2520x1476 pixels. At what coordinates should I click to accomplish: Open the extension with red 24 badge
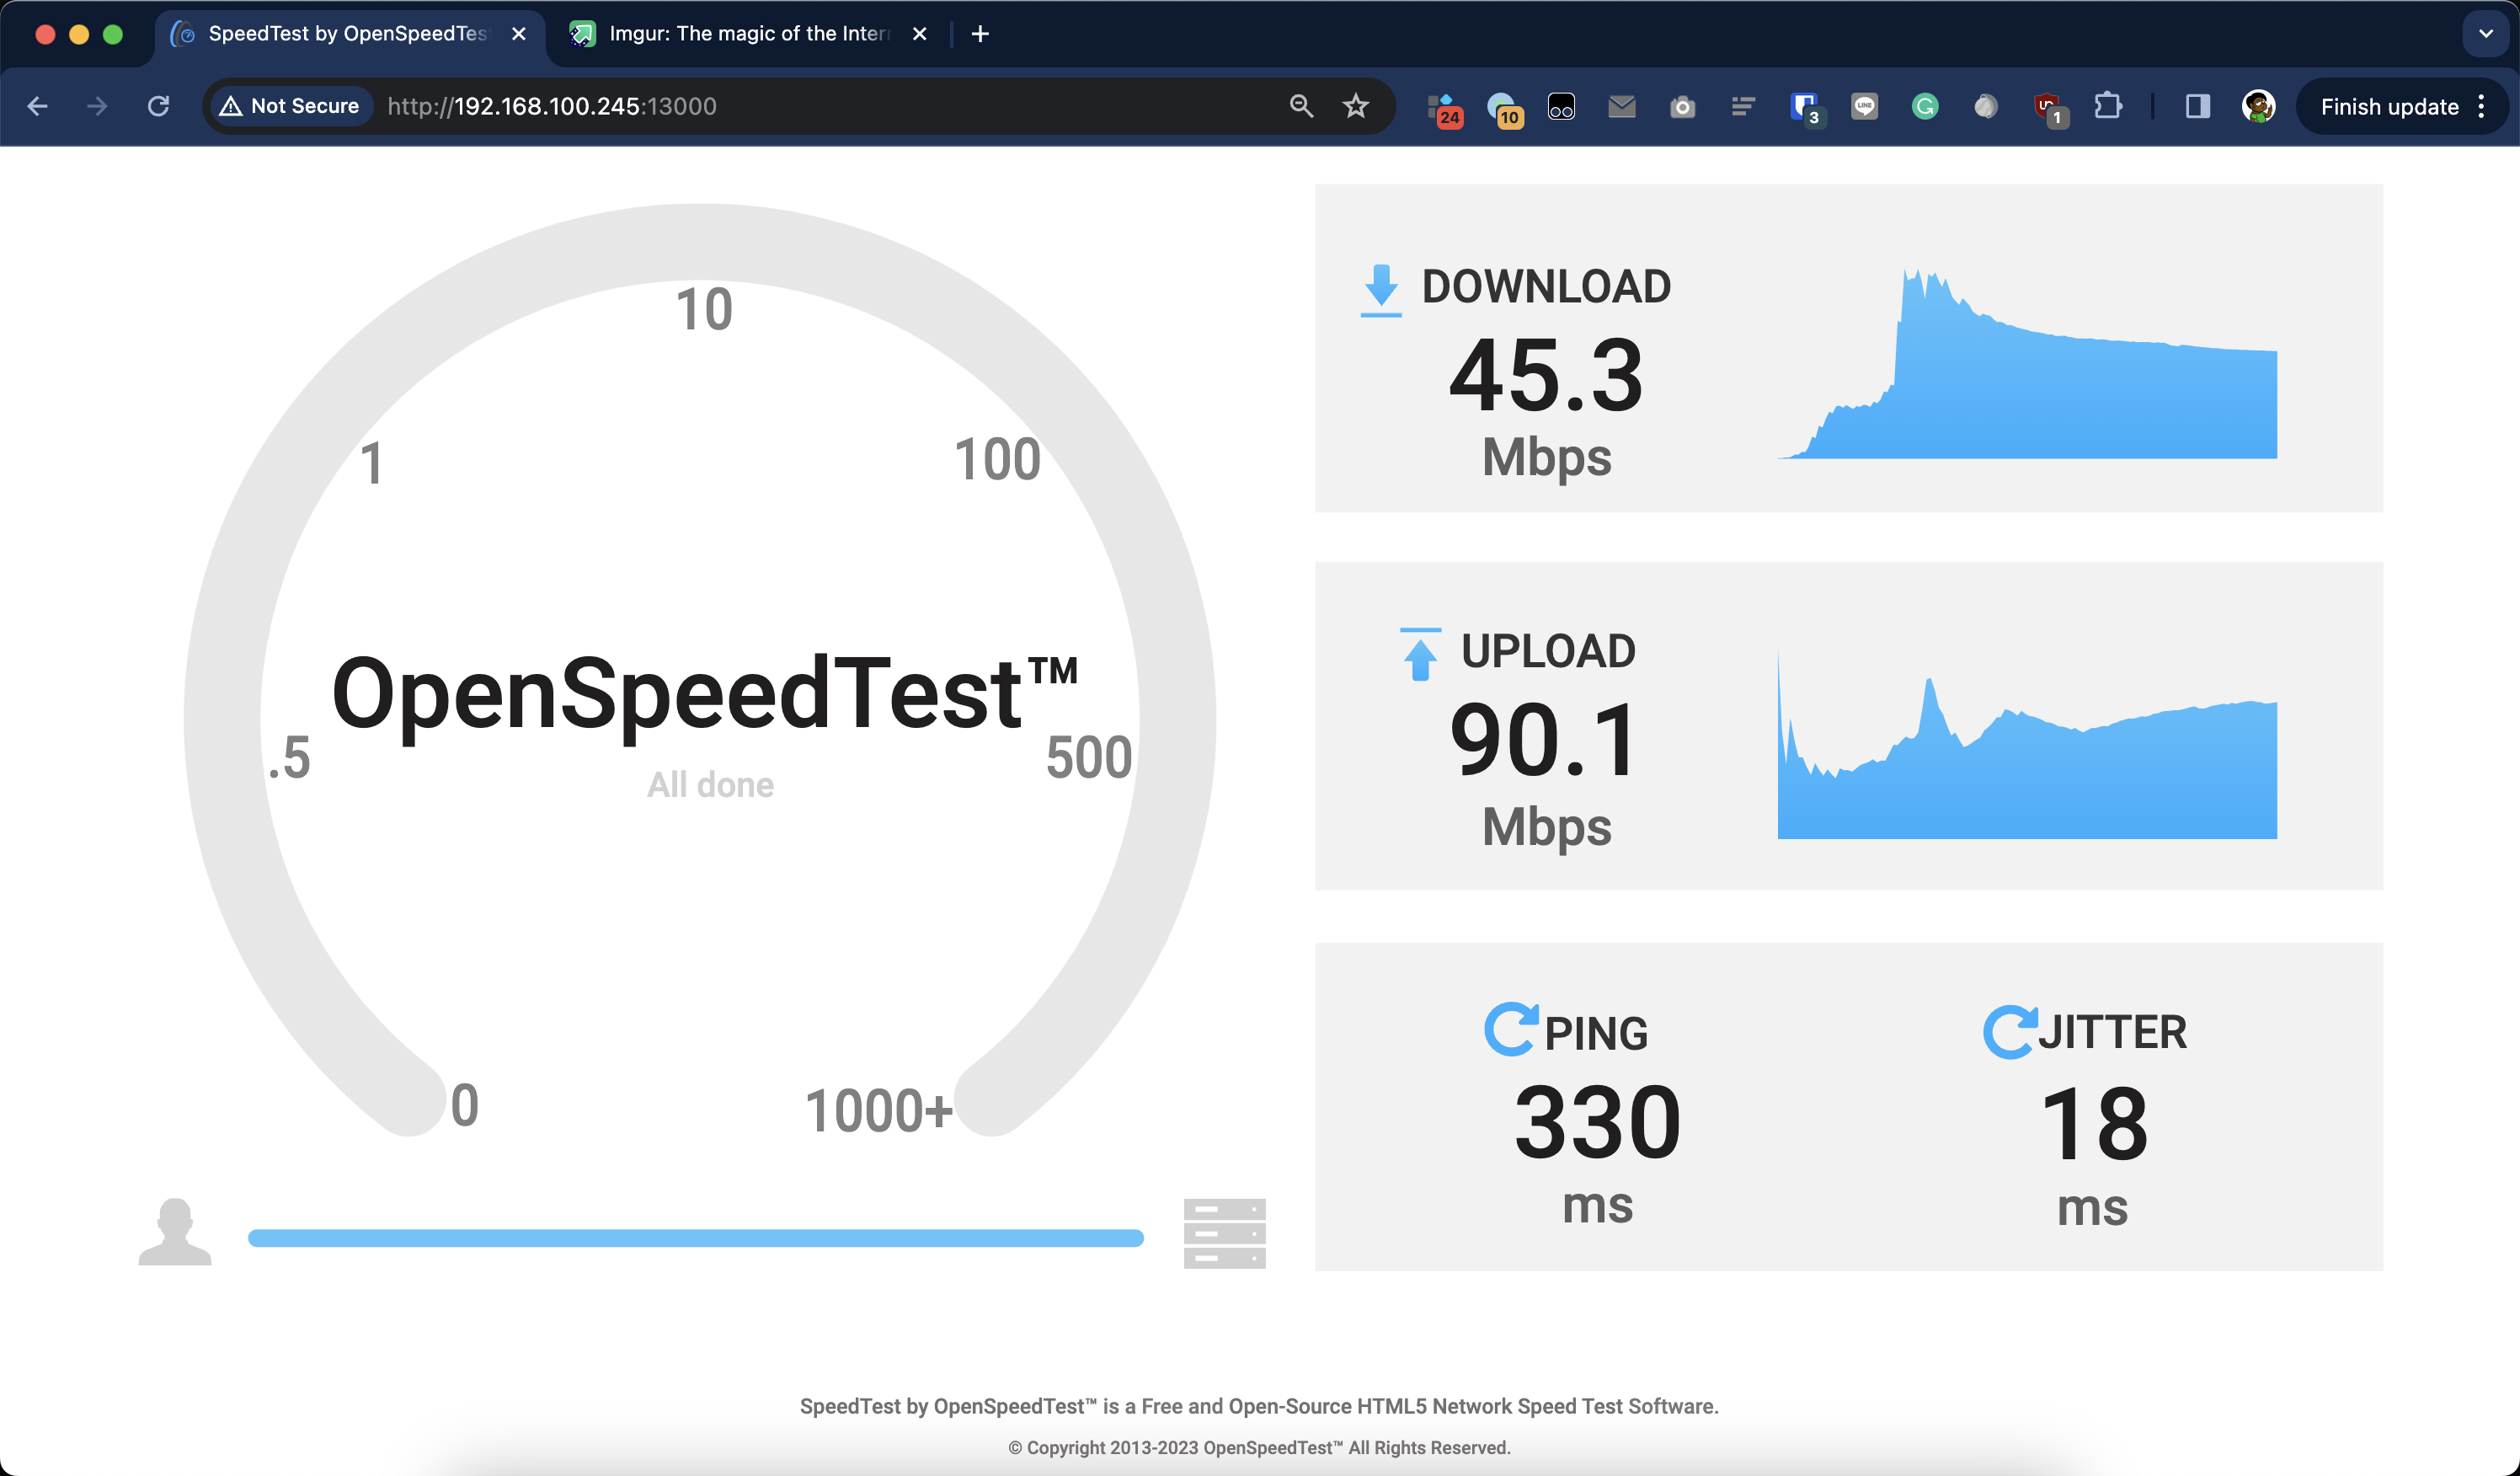(x=1444, y=108)
